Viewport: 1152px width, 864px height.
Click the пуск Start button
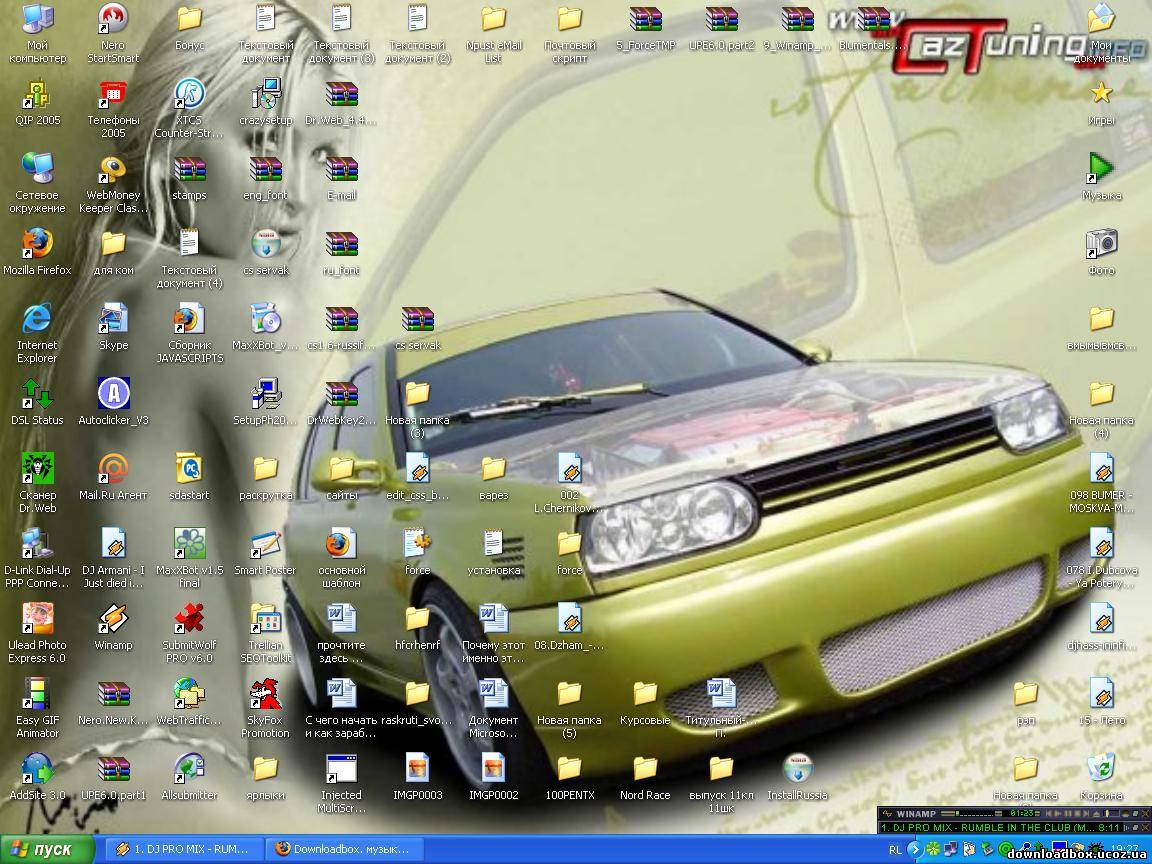coord(47,849)
